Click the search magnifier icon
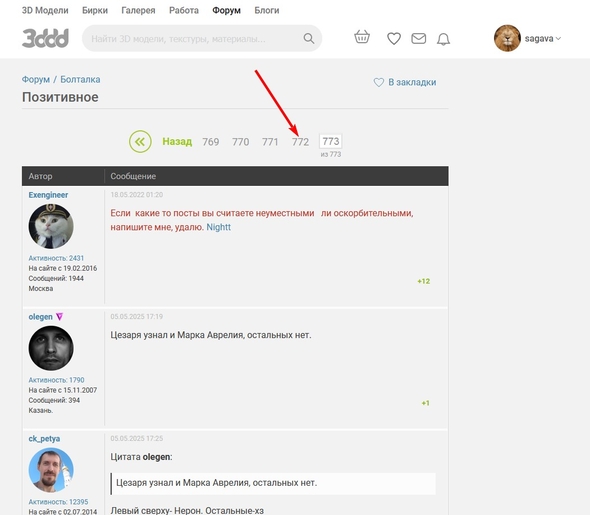The width and height of the screenshot is (590, 515). (309, 38)
